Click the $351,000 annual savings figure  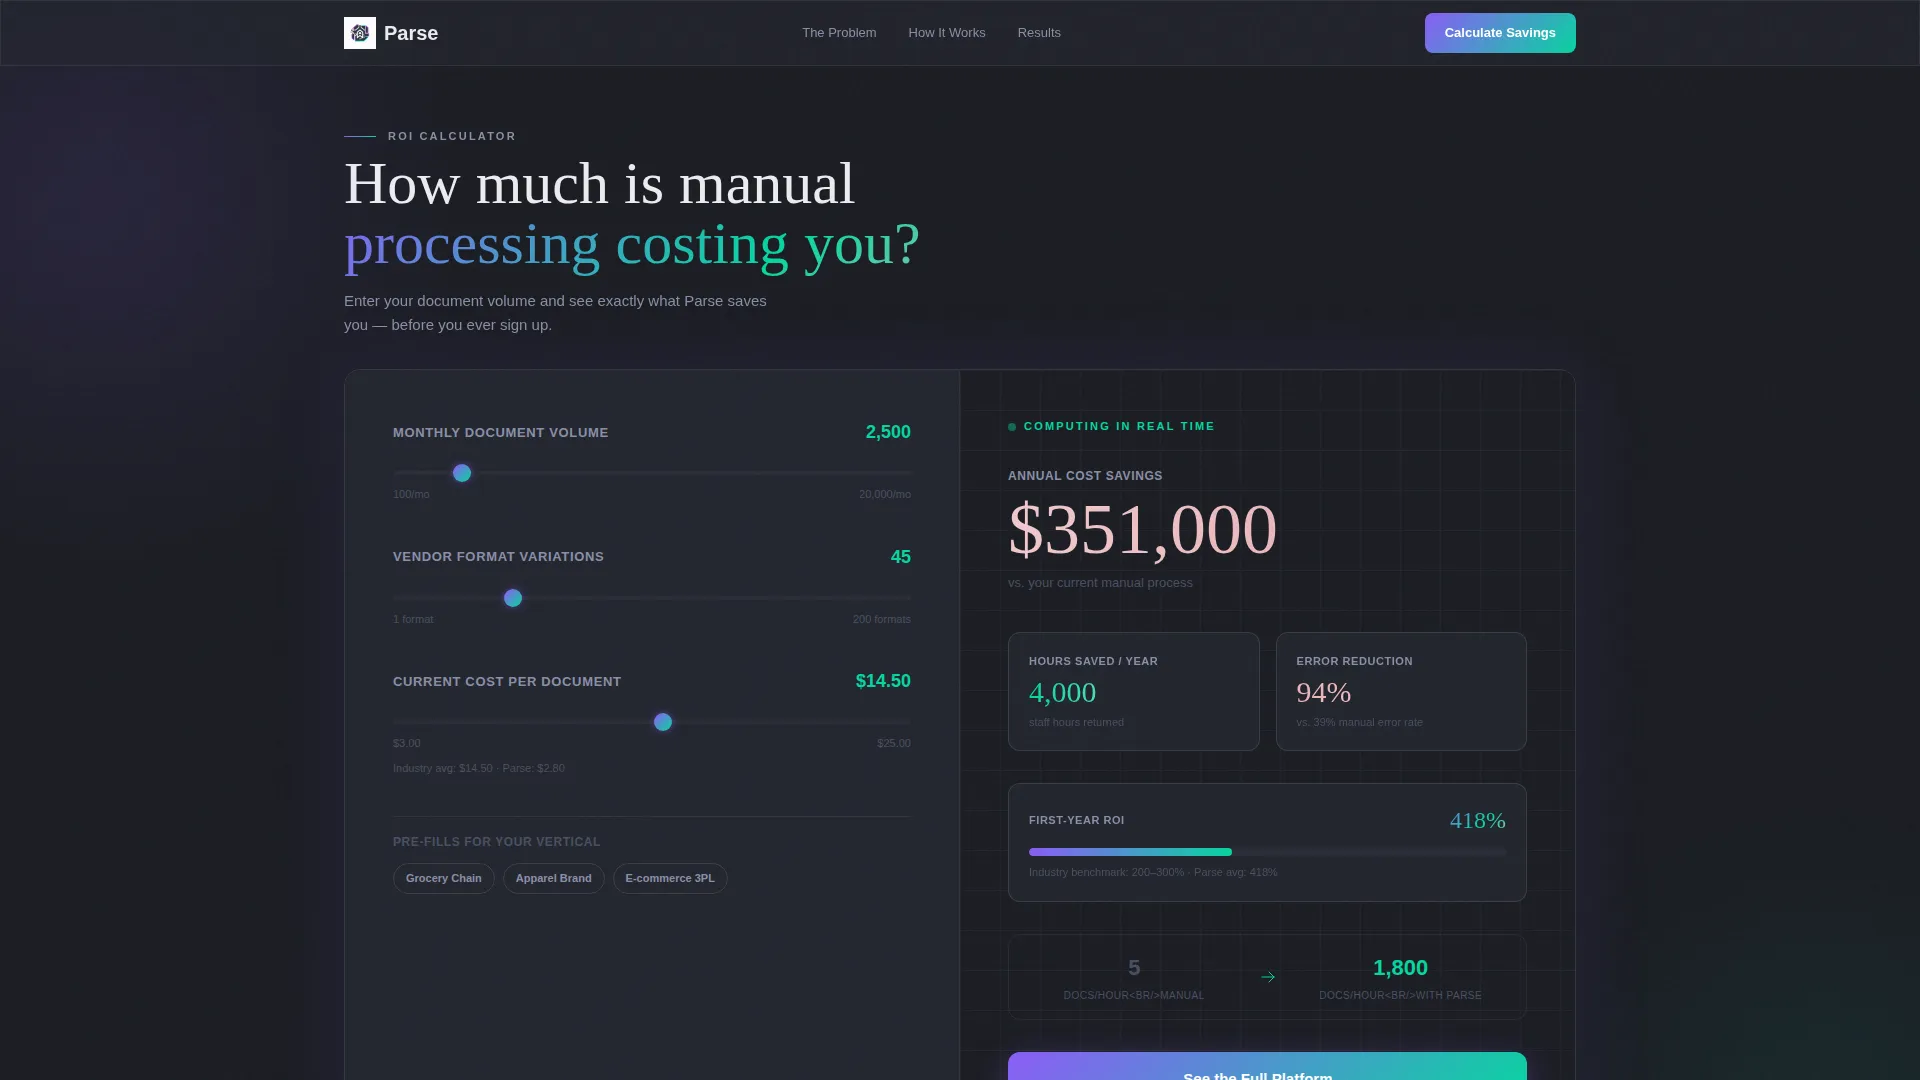1143,529
